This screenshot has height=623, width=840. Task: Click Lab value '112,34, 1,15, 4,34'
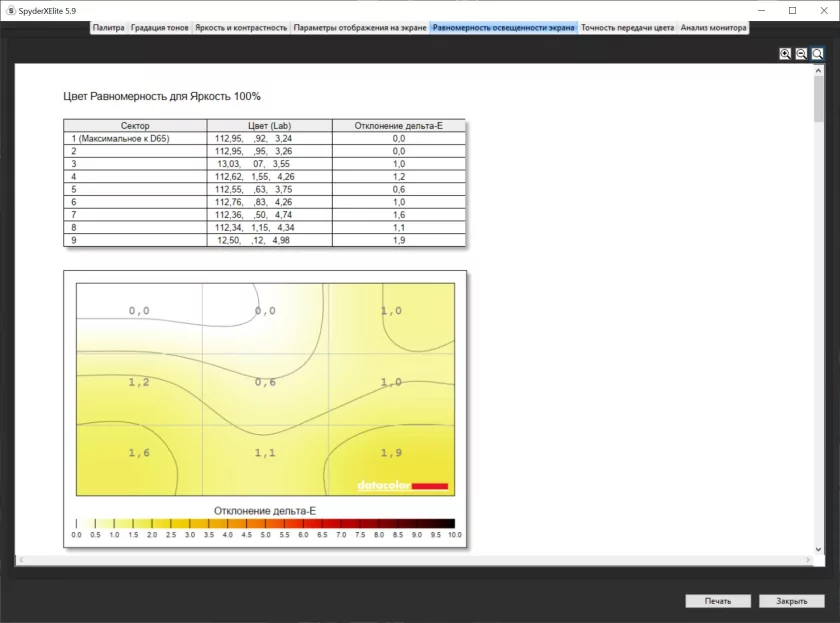coord(254,227)
